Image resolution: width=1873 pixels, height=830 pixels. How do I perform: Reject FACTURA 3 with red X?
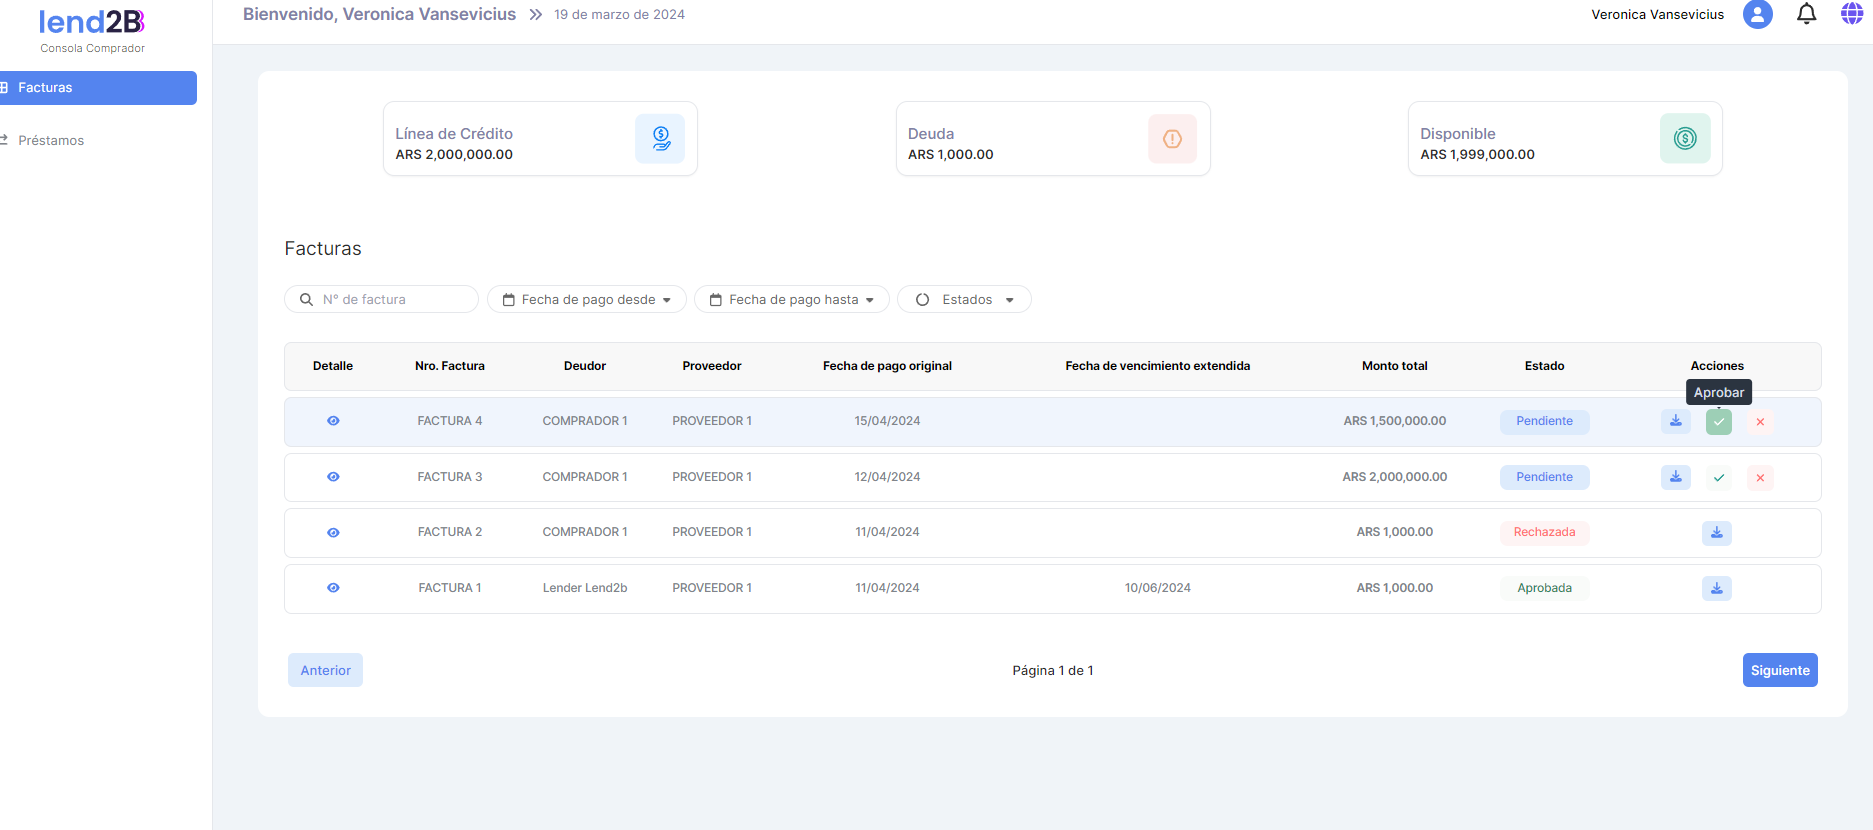pyautogui.click(x=1760, y=478)
